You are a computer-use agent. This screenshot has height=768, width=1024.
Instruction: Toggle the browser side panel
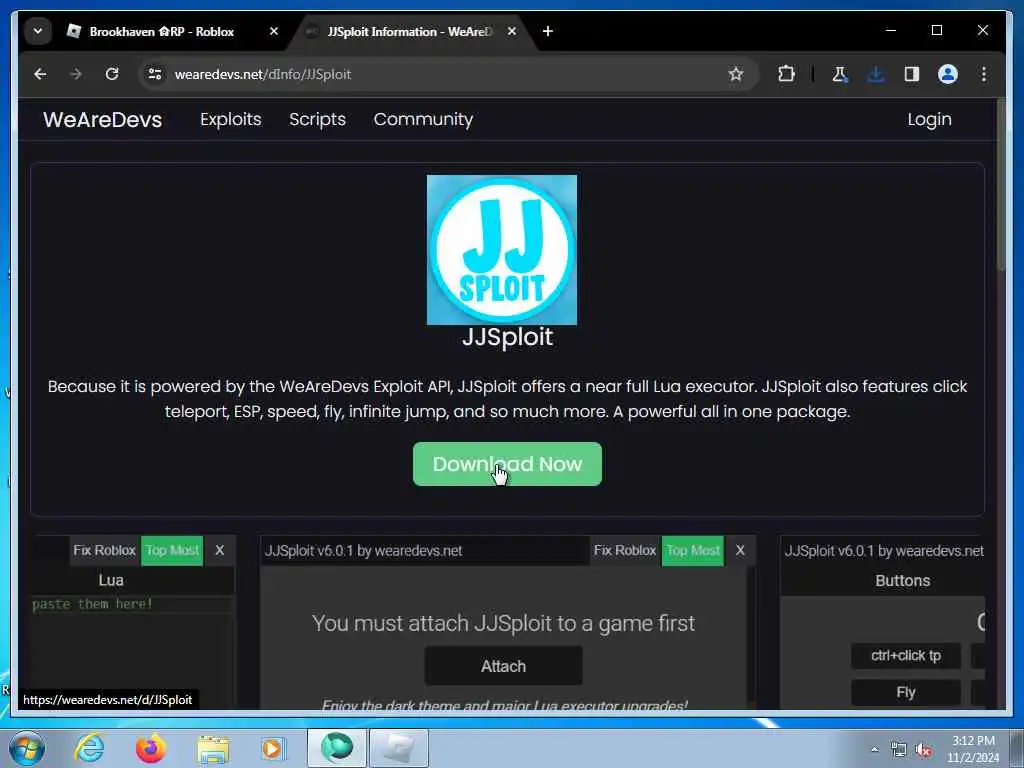click(x=912, y=74)
